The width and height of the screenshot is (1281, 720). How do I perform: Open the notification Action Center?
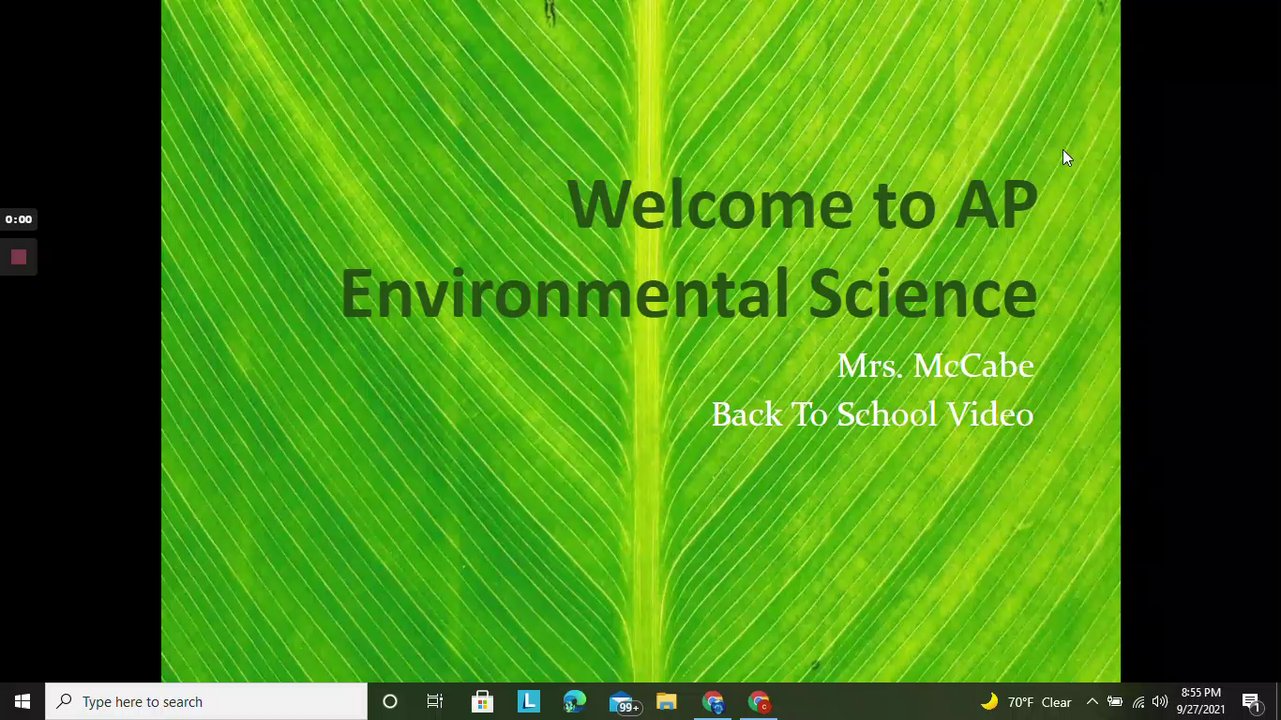point(1251,702)
